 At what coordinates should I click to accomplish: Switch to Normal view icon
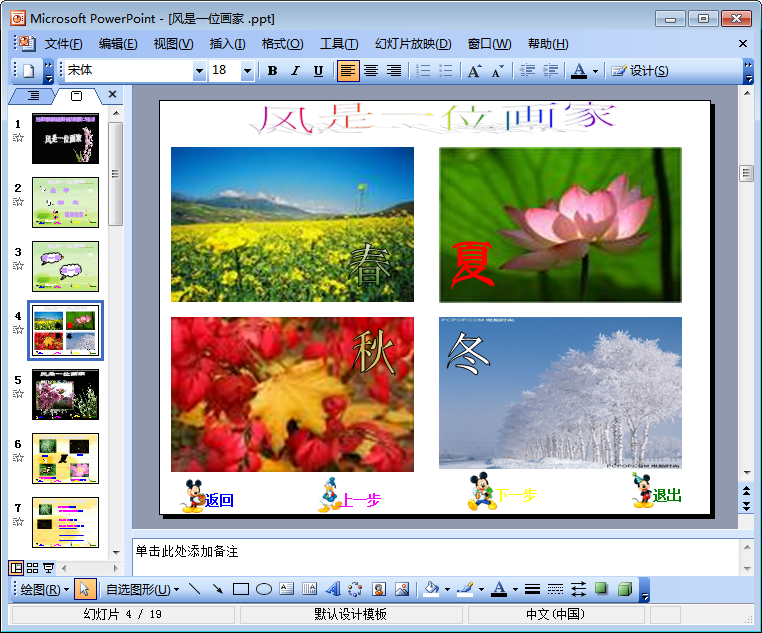pyautogui.click(x=16, y=567)
